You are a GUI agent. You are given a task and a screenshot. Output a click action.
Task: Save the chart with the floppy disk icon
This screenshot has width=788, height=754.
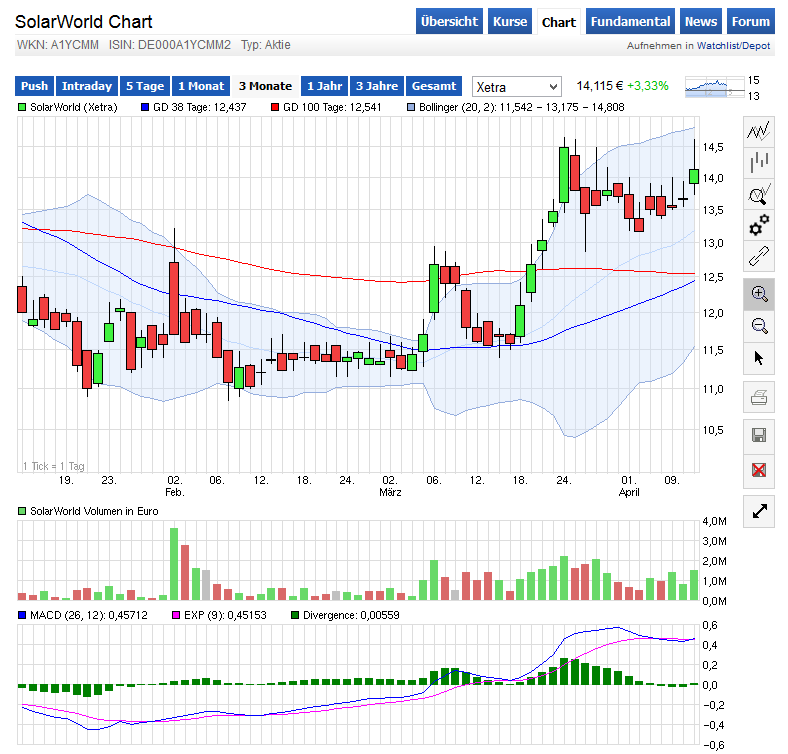pos(758,435)
